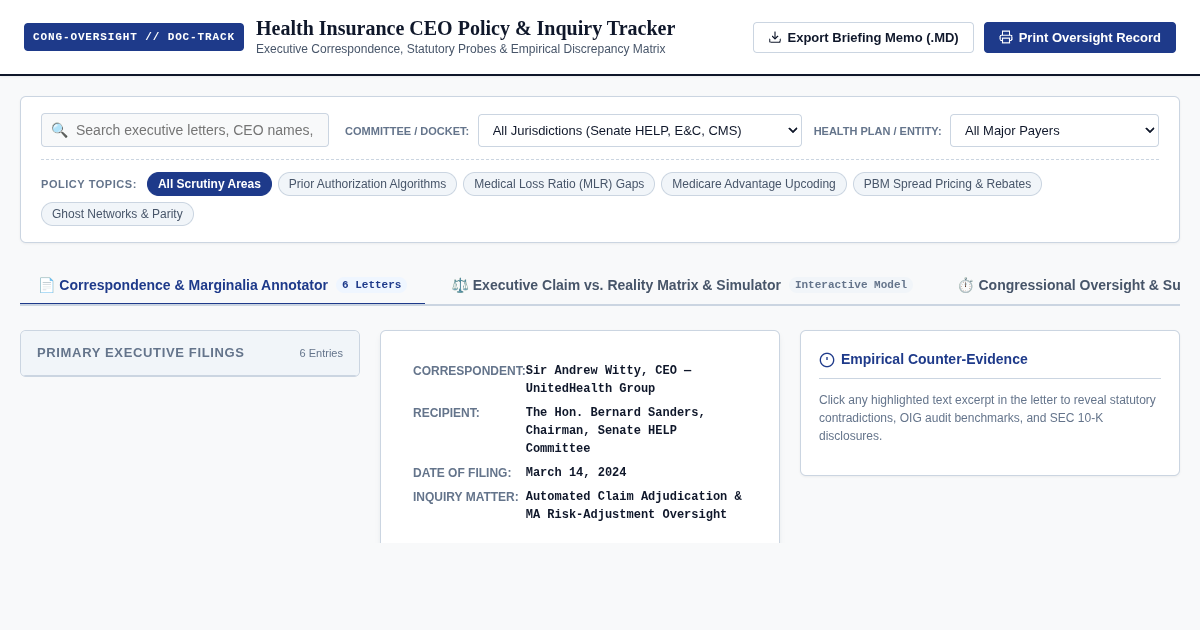Click the info icon beside Empirical Counter-Evidence
The height and width of the screenshot is (630, 1200).
[827, 360]
